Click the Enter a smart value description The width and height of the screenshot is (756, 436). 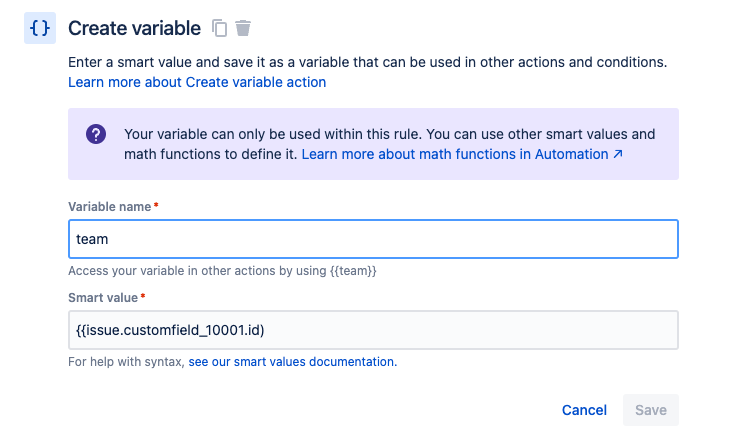tap(367, 62)
